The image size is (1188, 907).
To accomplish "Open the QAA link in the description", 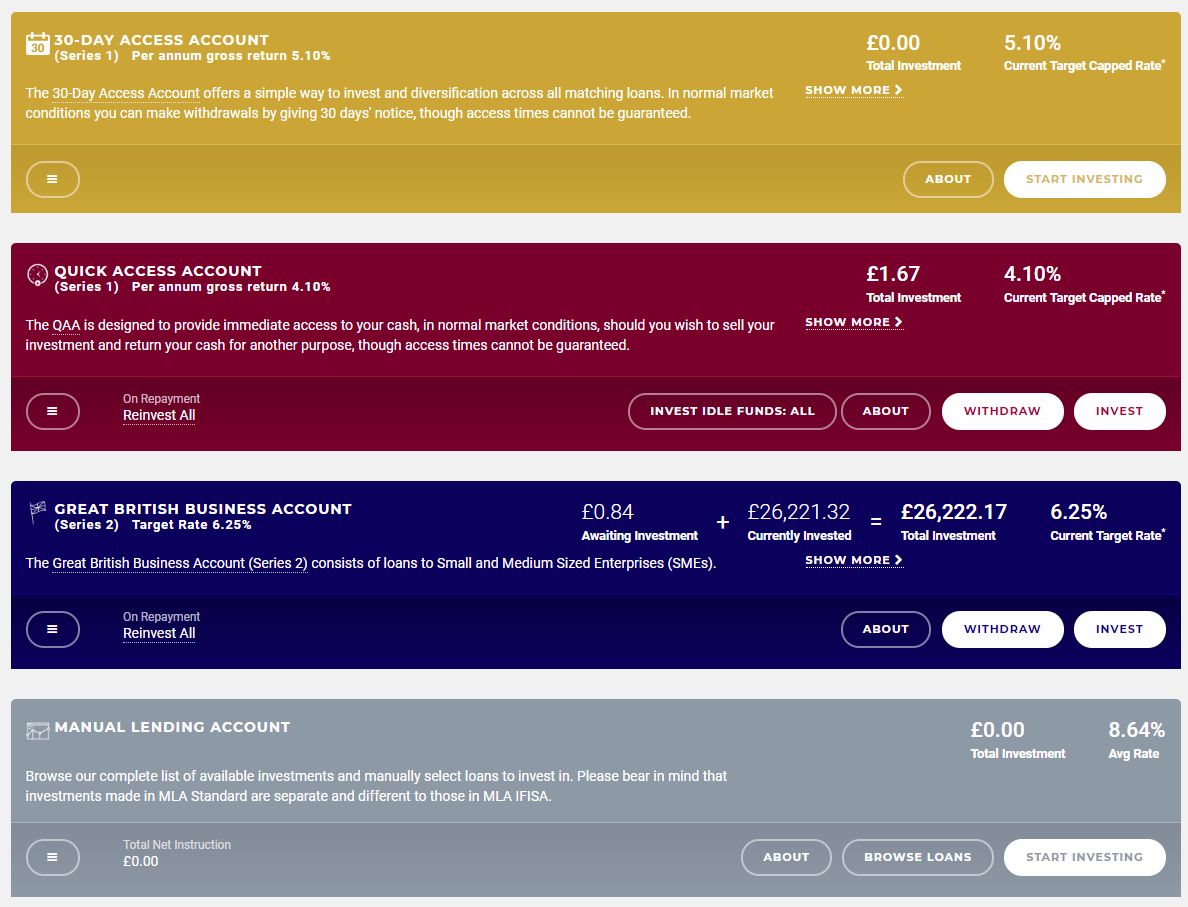I will [x=66, y=325].
